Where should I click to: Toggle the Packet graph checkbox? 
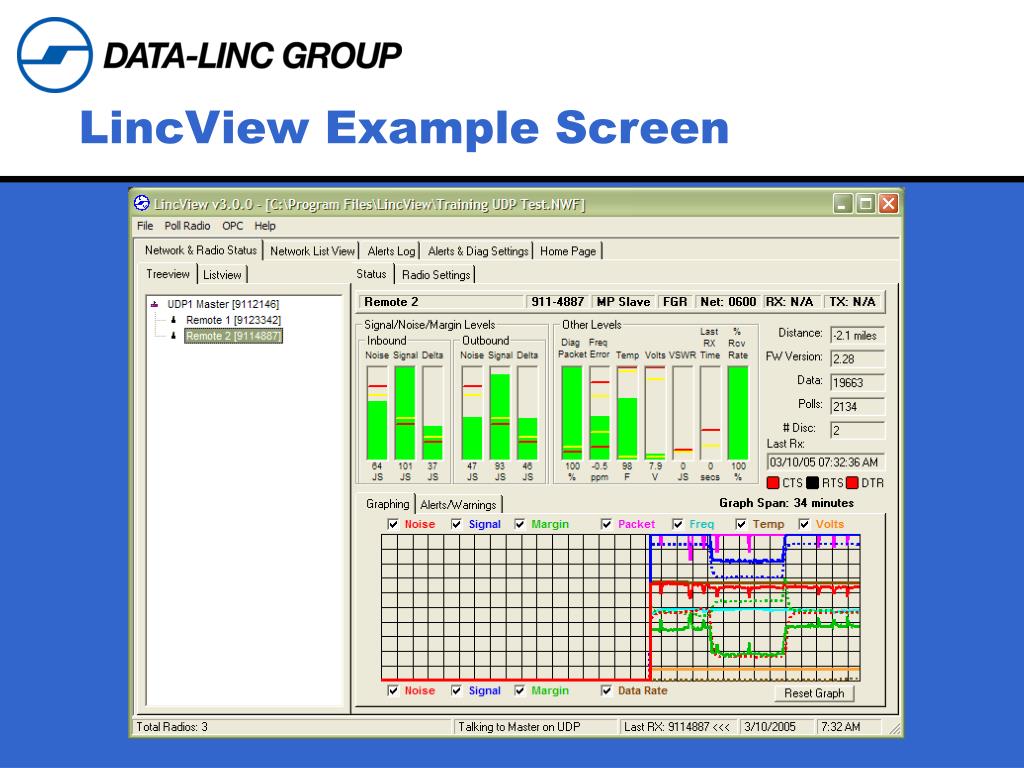click(x=606, y=524)
